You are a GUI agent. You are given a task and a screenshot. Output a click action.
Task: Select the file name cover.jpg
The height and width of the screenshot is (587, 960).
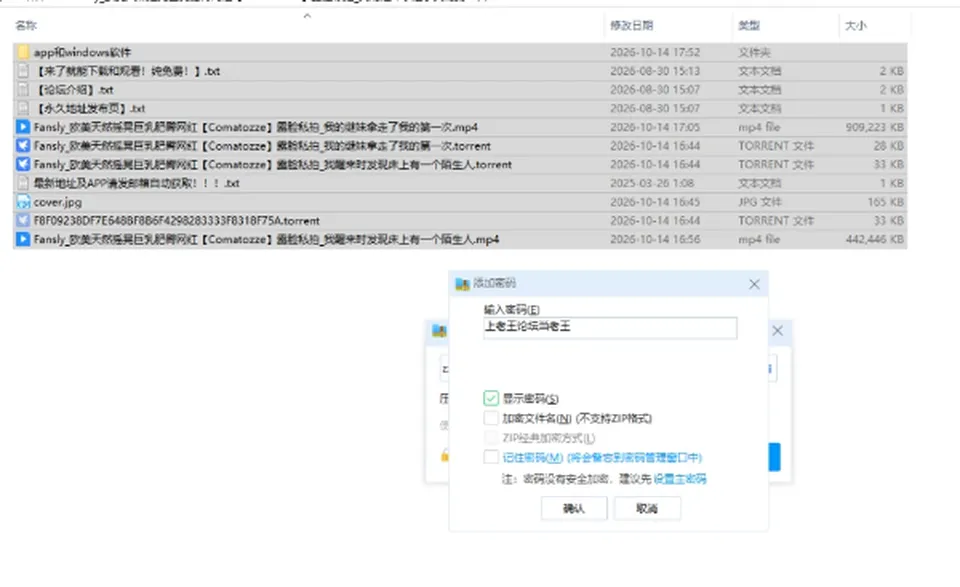coord(58,202)
